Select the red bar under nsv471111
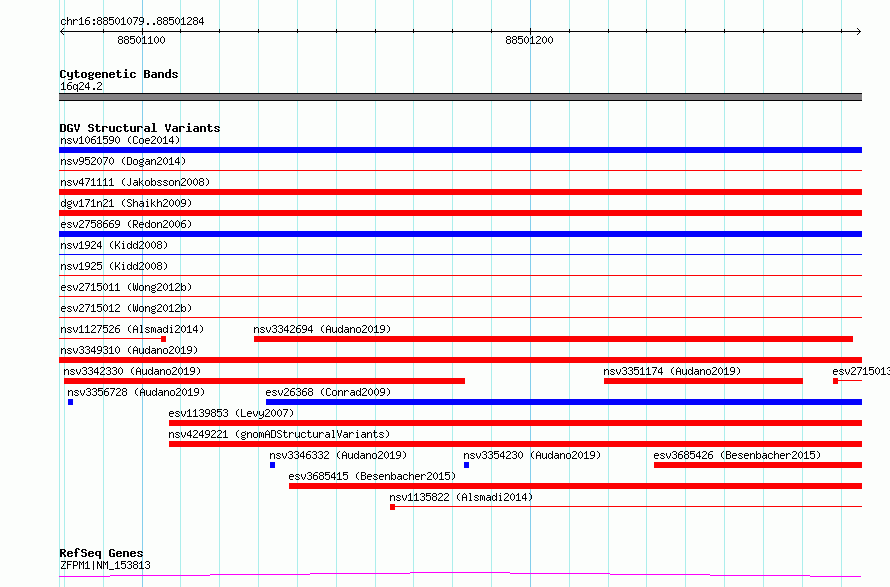This screenshot has height=587, width=890. 460,192
